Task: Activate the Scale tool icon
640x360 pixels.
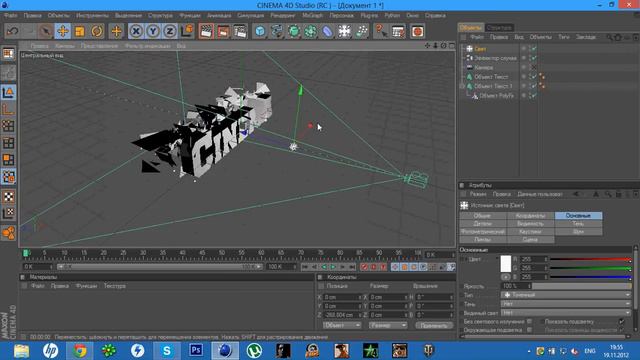Action: (x=80, y=31)
